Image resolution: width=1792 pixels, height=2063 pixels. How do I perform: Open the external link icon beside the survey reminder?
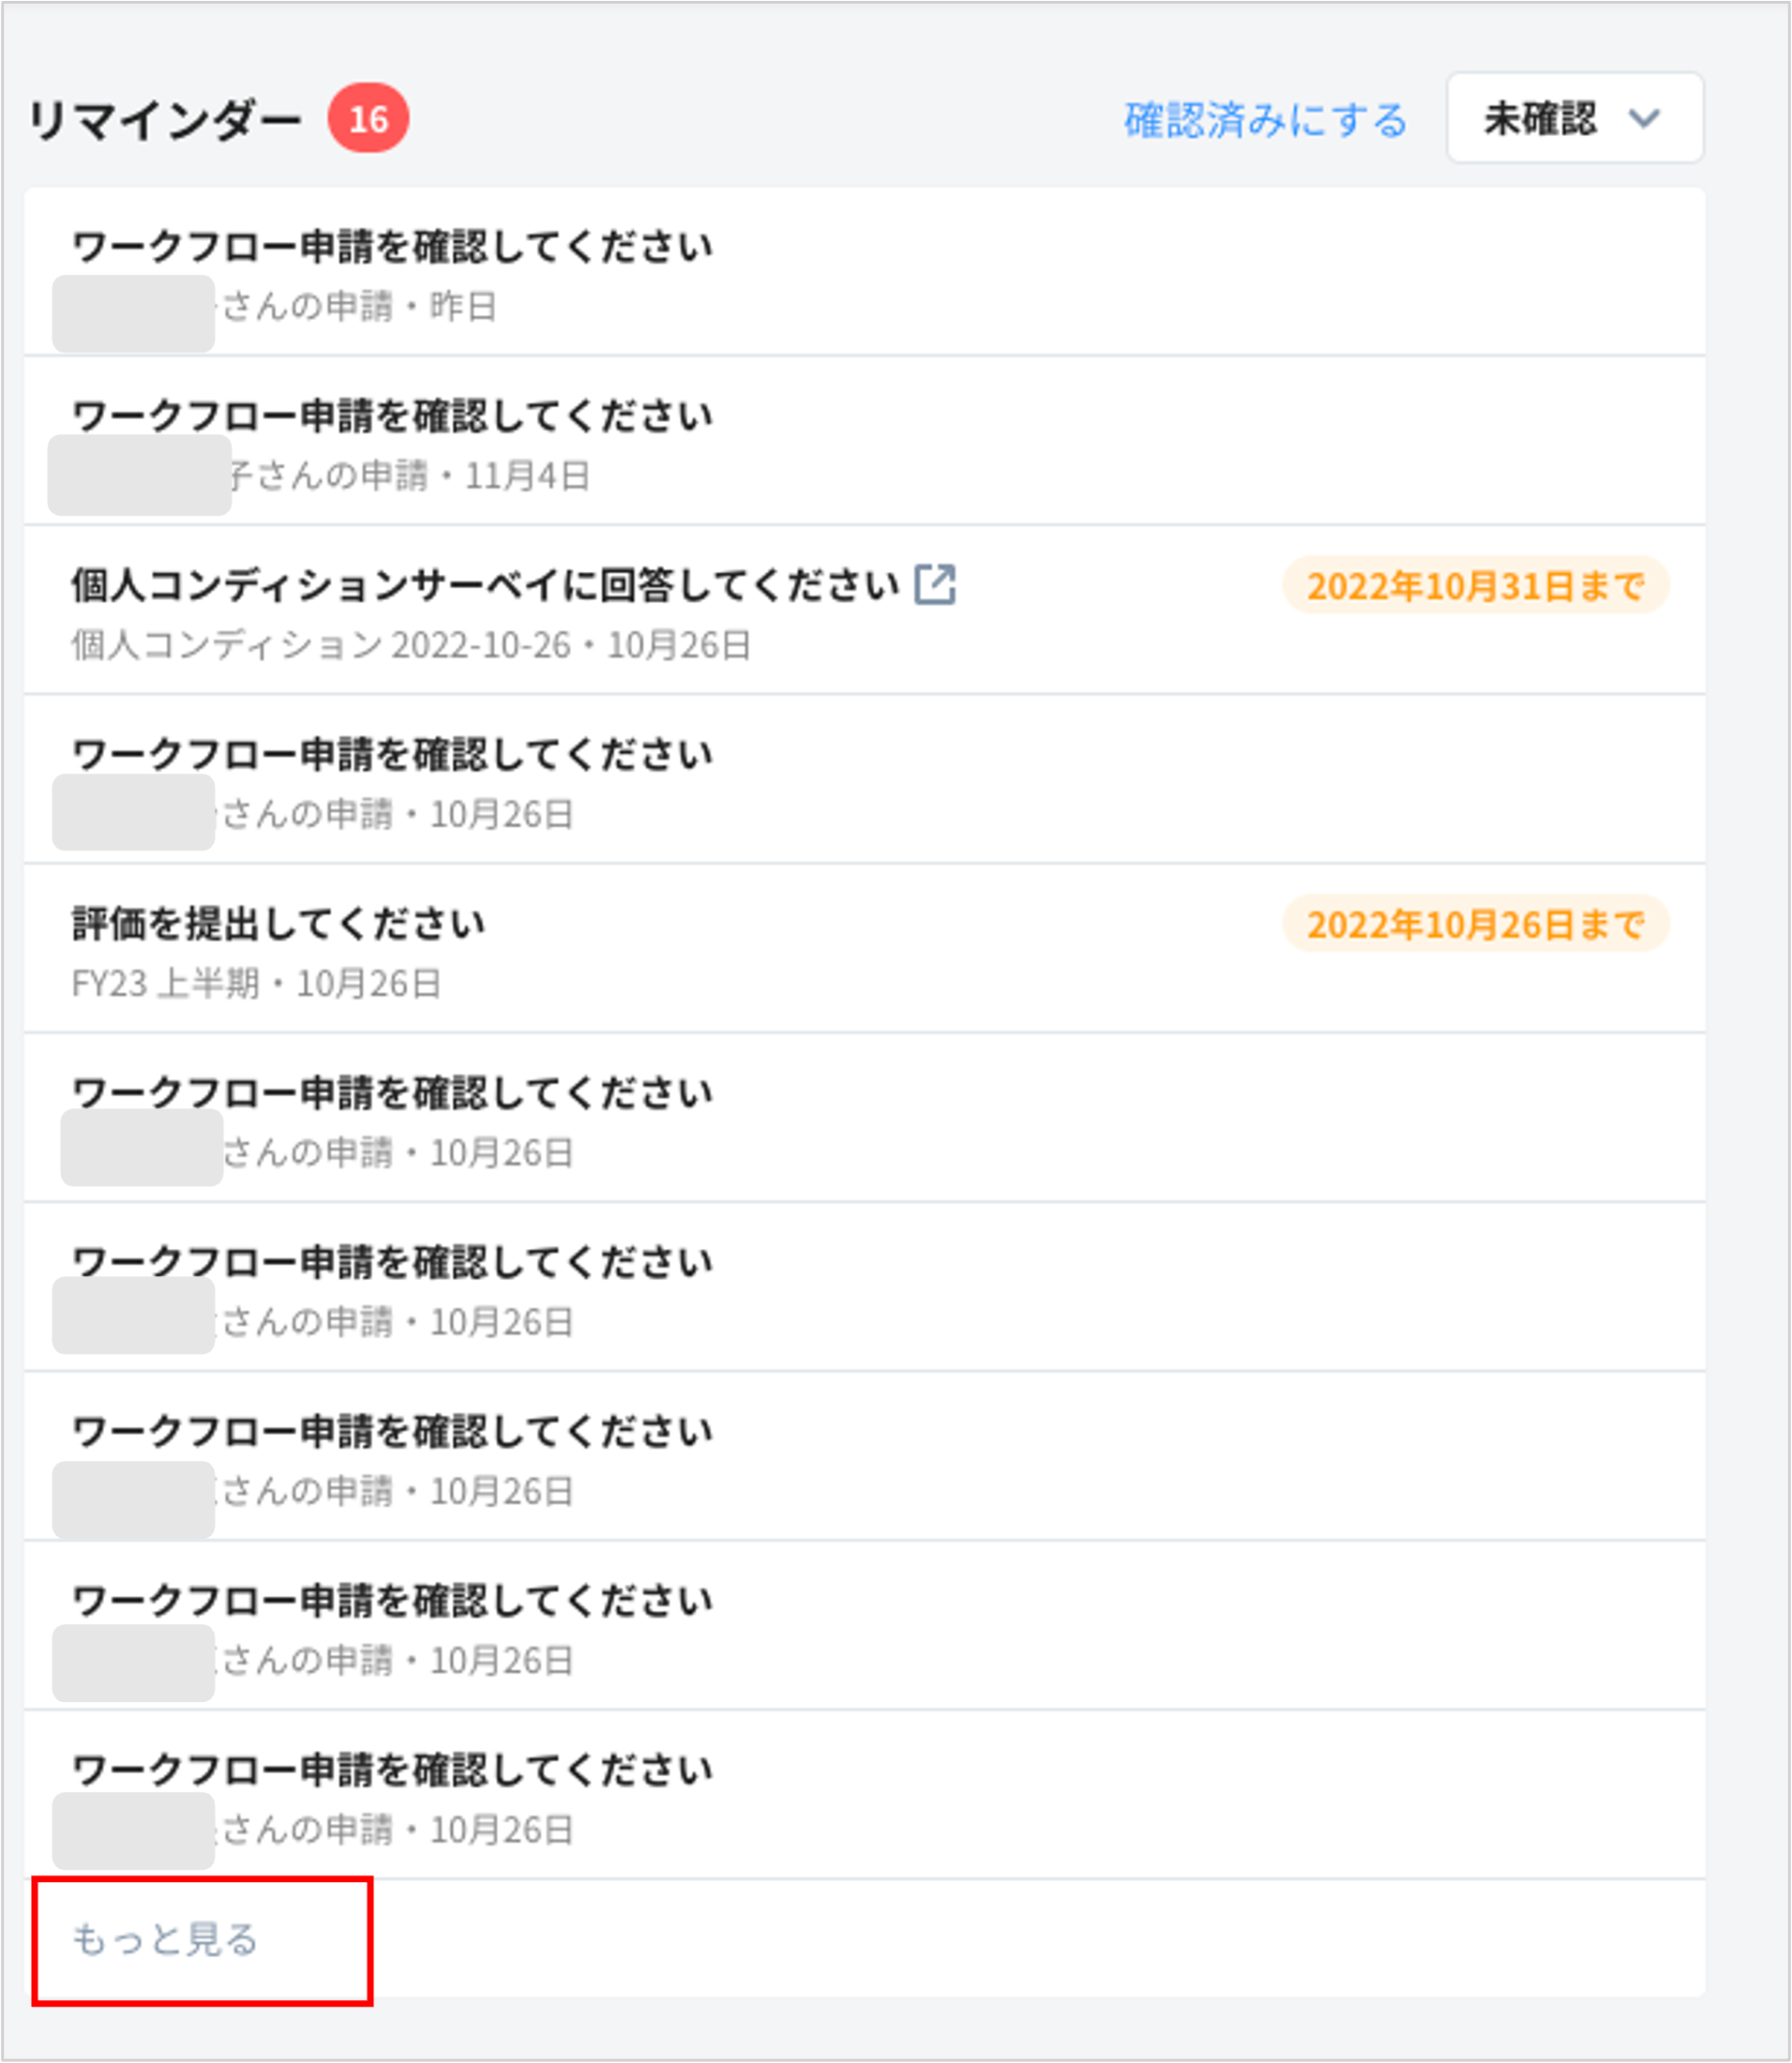coord(935,585)
